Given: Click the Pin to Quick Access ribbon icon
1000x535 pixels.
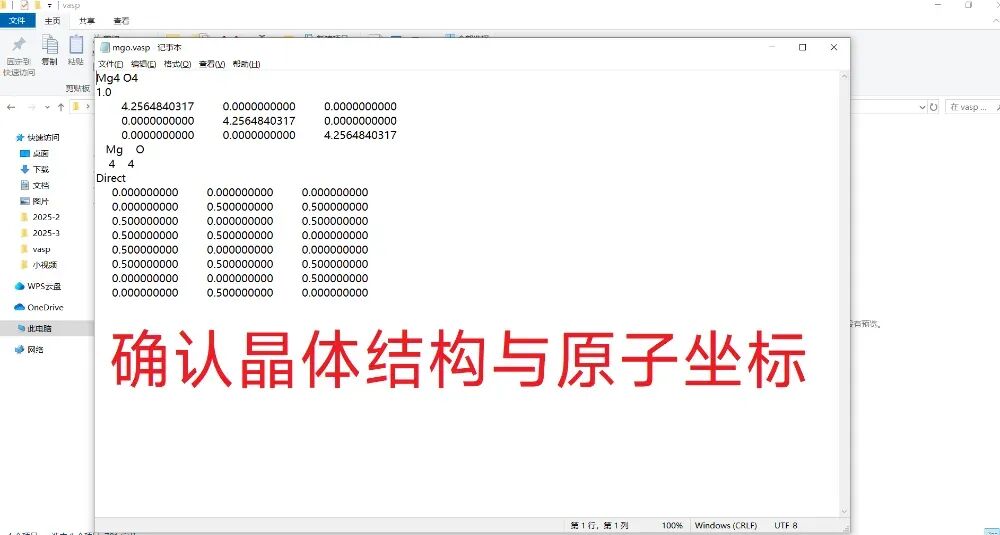Looking at the screenshot, I should [x=18, y=45].
